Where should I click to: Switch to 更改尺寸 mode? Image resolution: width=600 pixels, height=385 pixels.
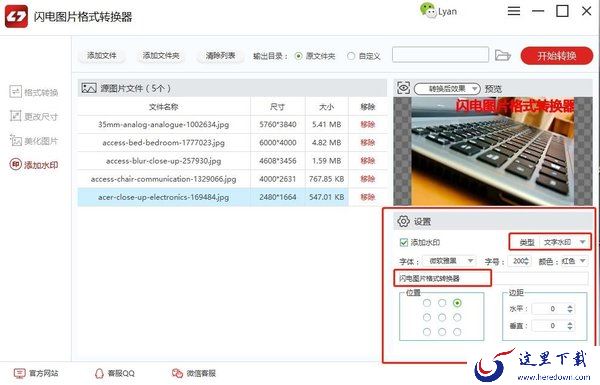coord(34,116)
